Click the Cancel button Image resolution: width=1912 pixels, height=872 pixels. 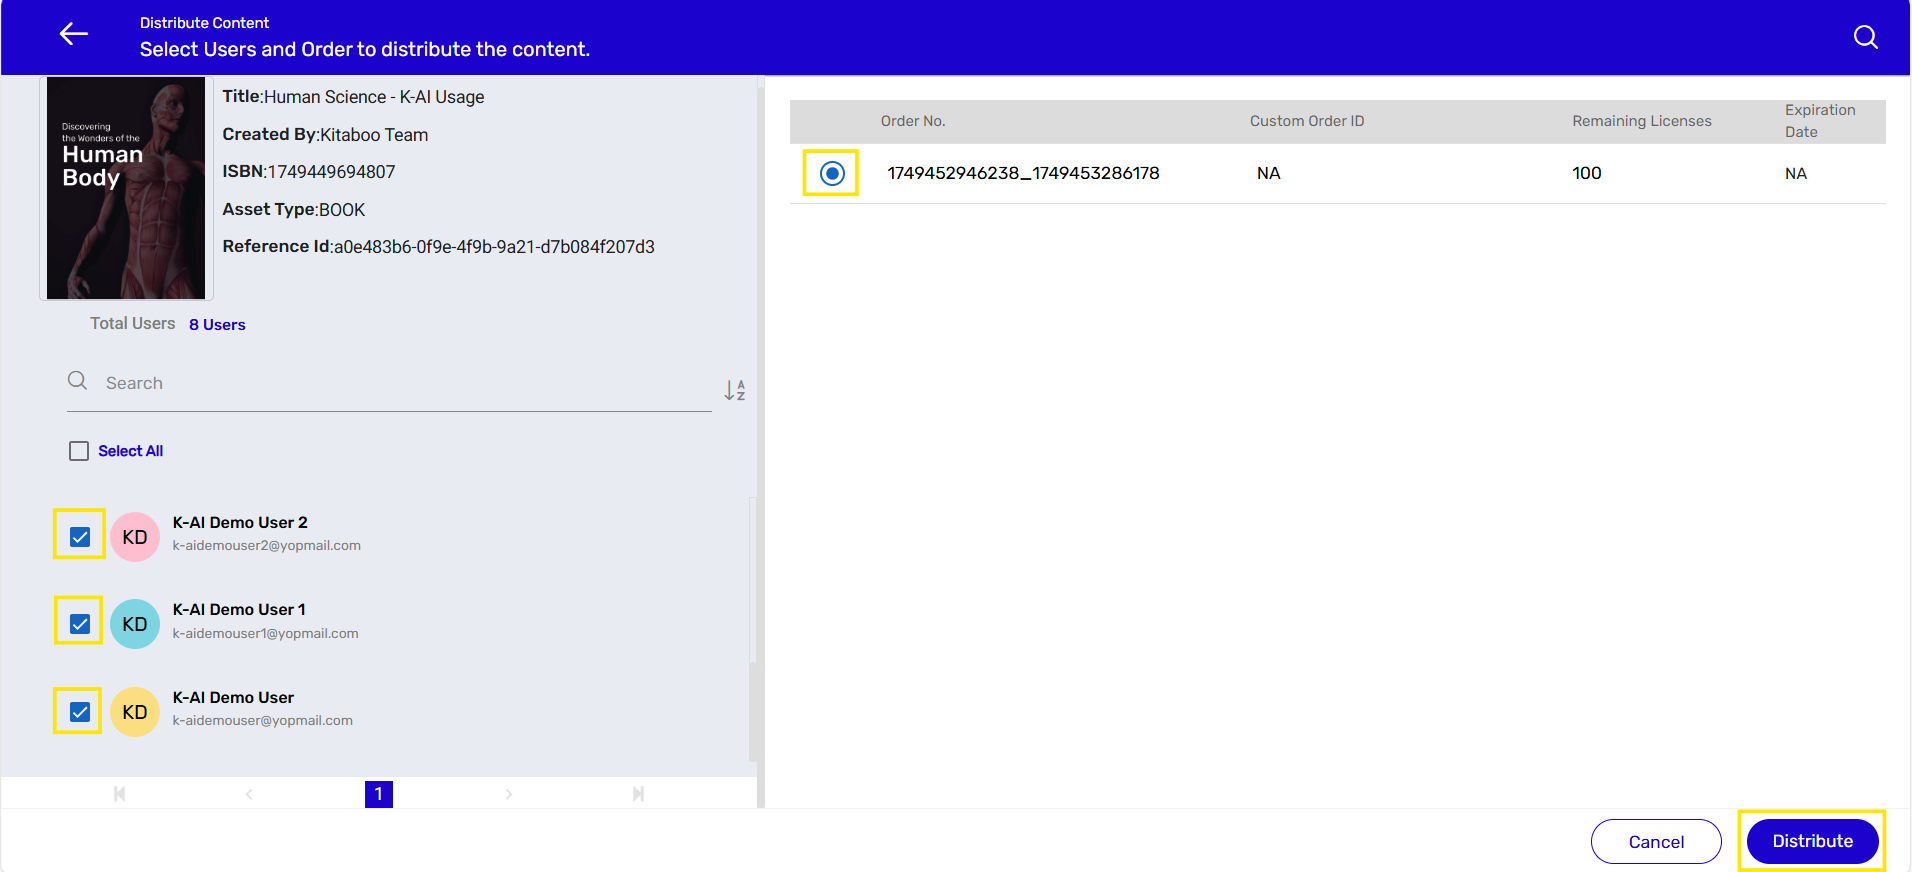[x=1656, y=842]
